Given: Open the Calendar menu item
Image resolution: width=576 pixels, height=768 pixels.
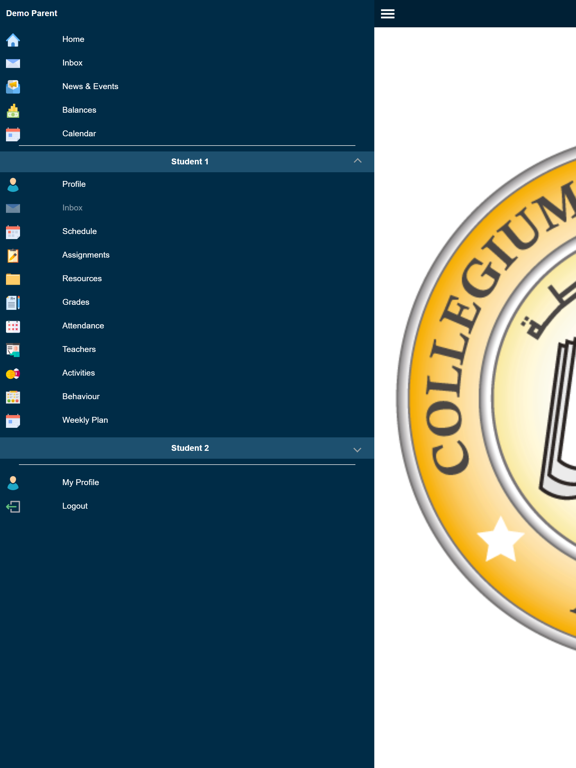Looking at the screenshot, I should click(x=187, y=134).
